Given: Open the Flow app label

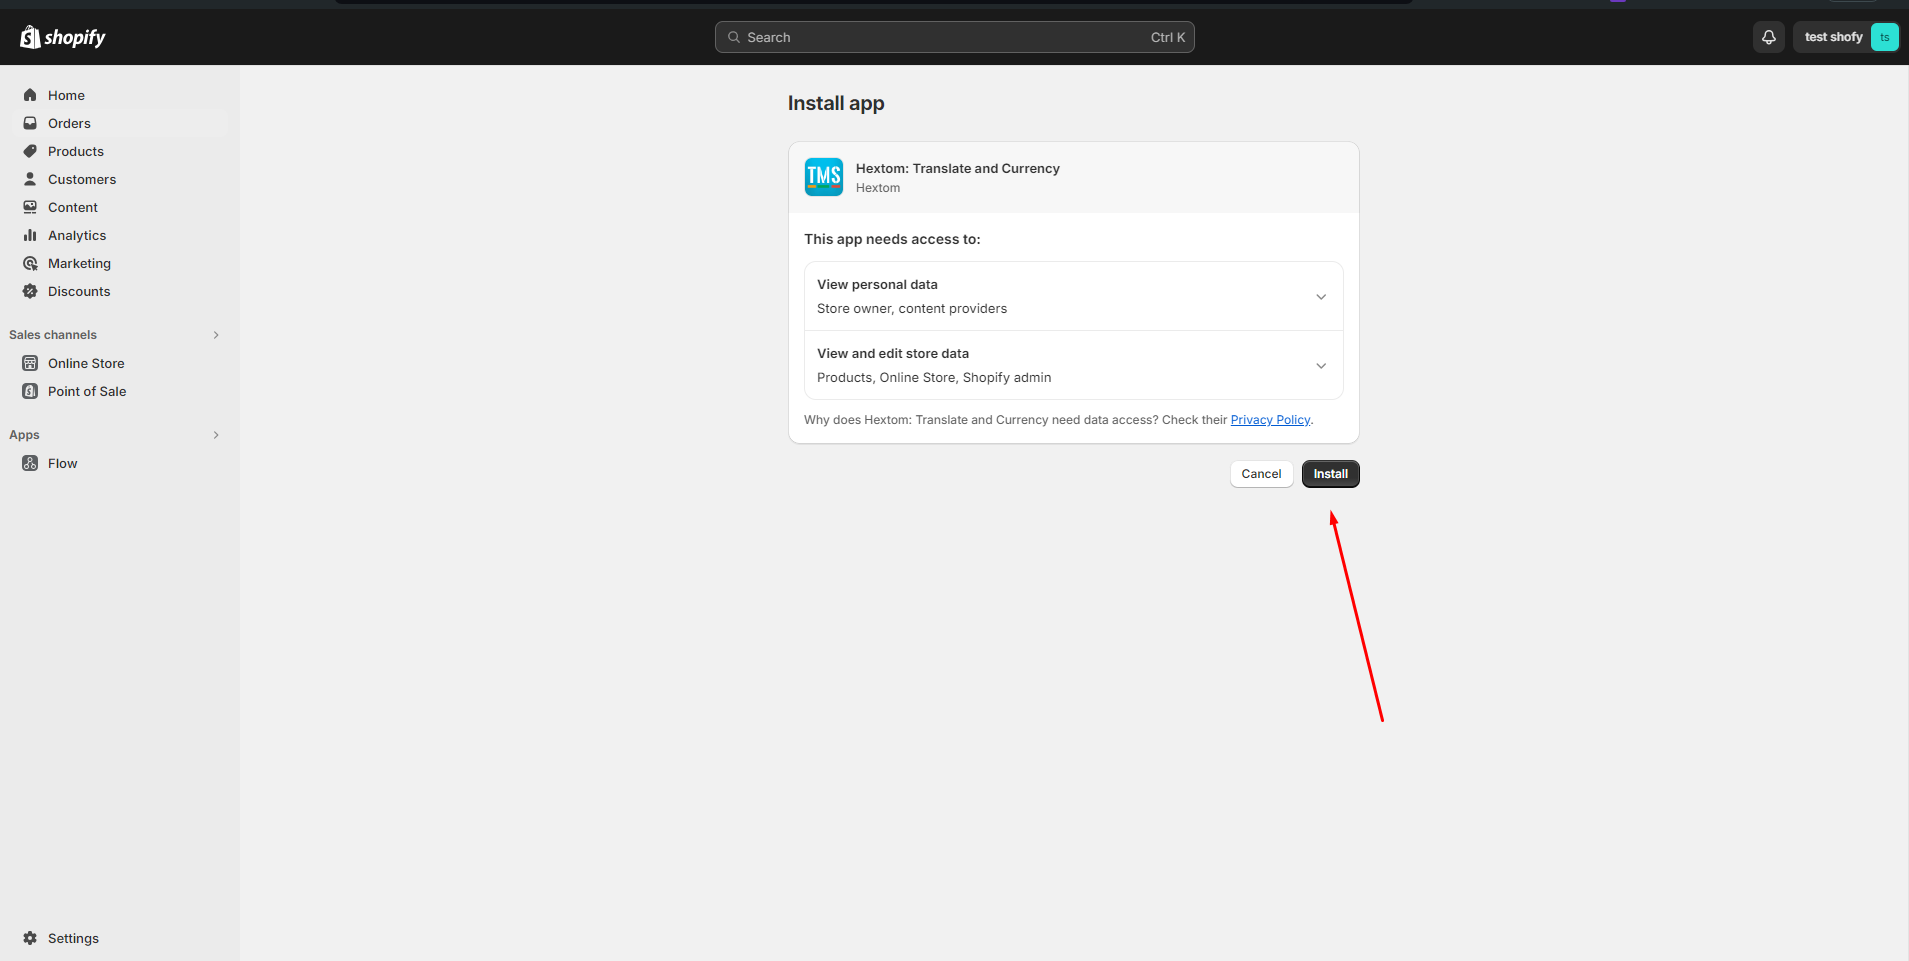Looking at the screenshot, I should click(62, 463).
